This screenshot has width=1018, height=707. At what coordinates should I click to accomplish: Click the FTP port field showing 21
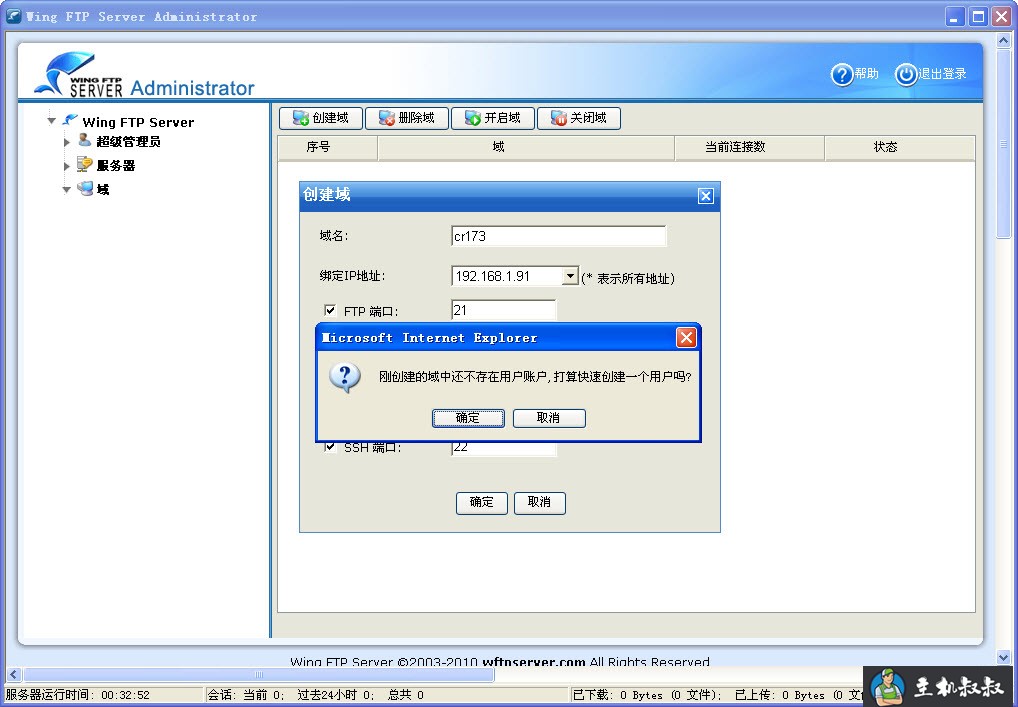pos(504,310)
